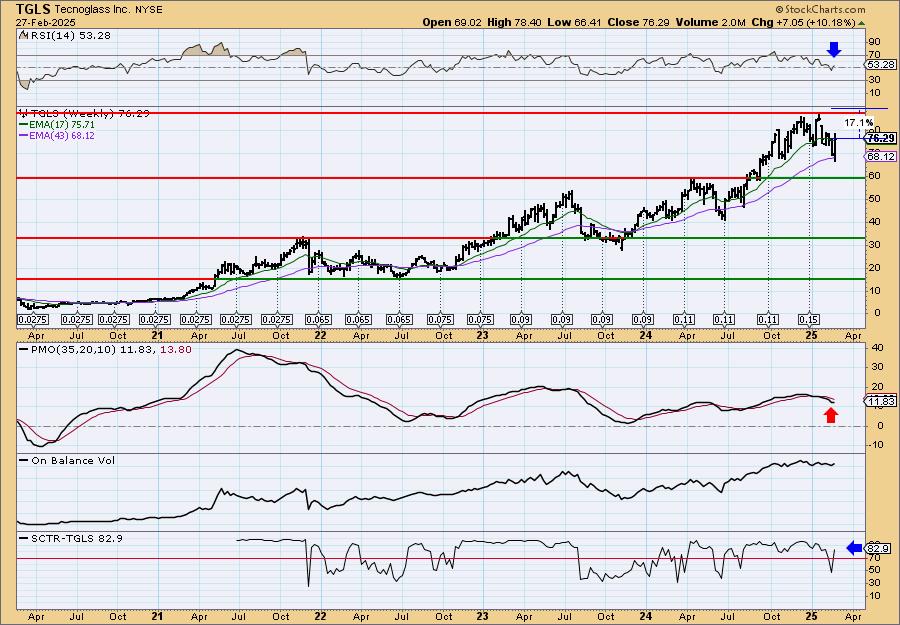
Task: Click the 17.1% upside annotation label
Action: point(859,123)
